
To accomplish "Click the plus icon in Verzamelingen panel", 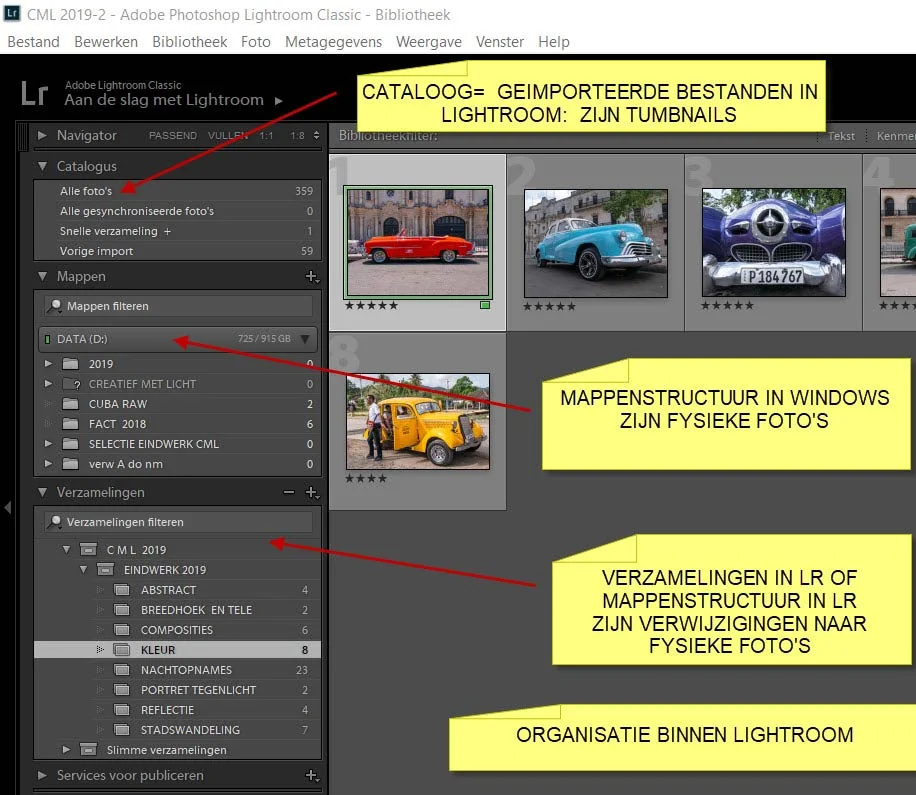I will (x=312, y=492).
